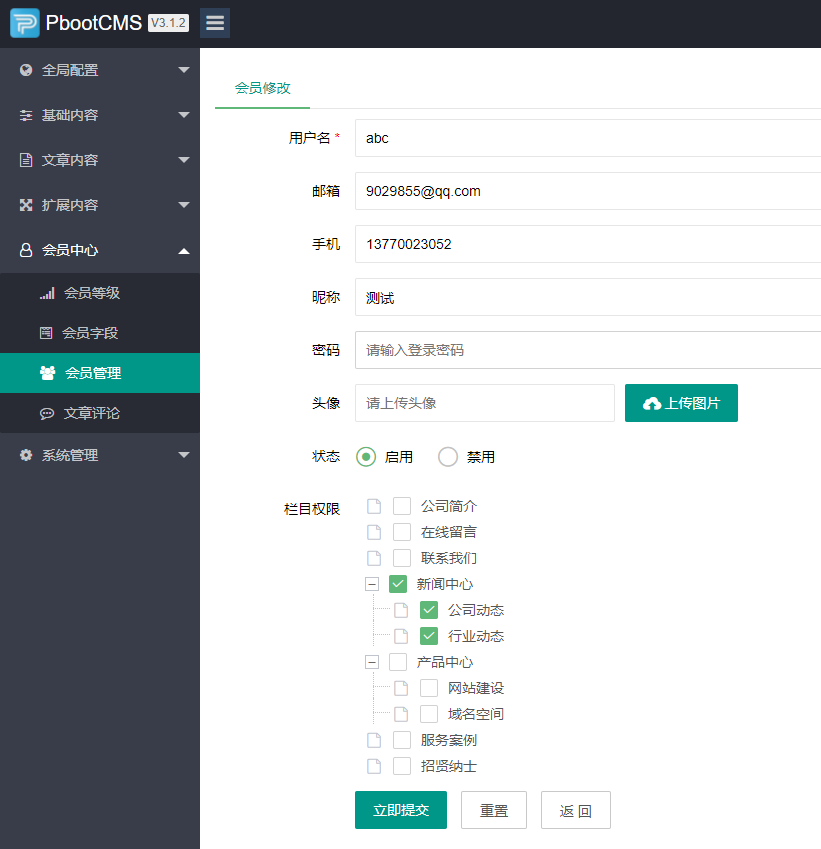Click the 立即提交 submit button

pos(400,810)
